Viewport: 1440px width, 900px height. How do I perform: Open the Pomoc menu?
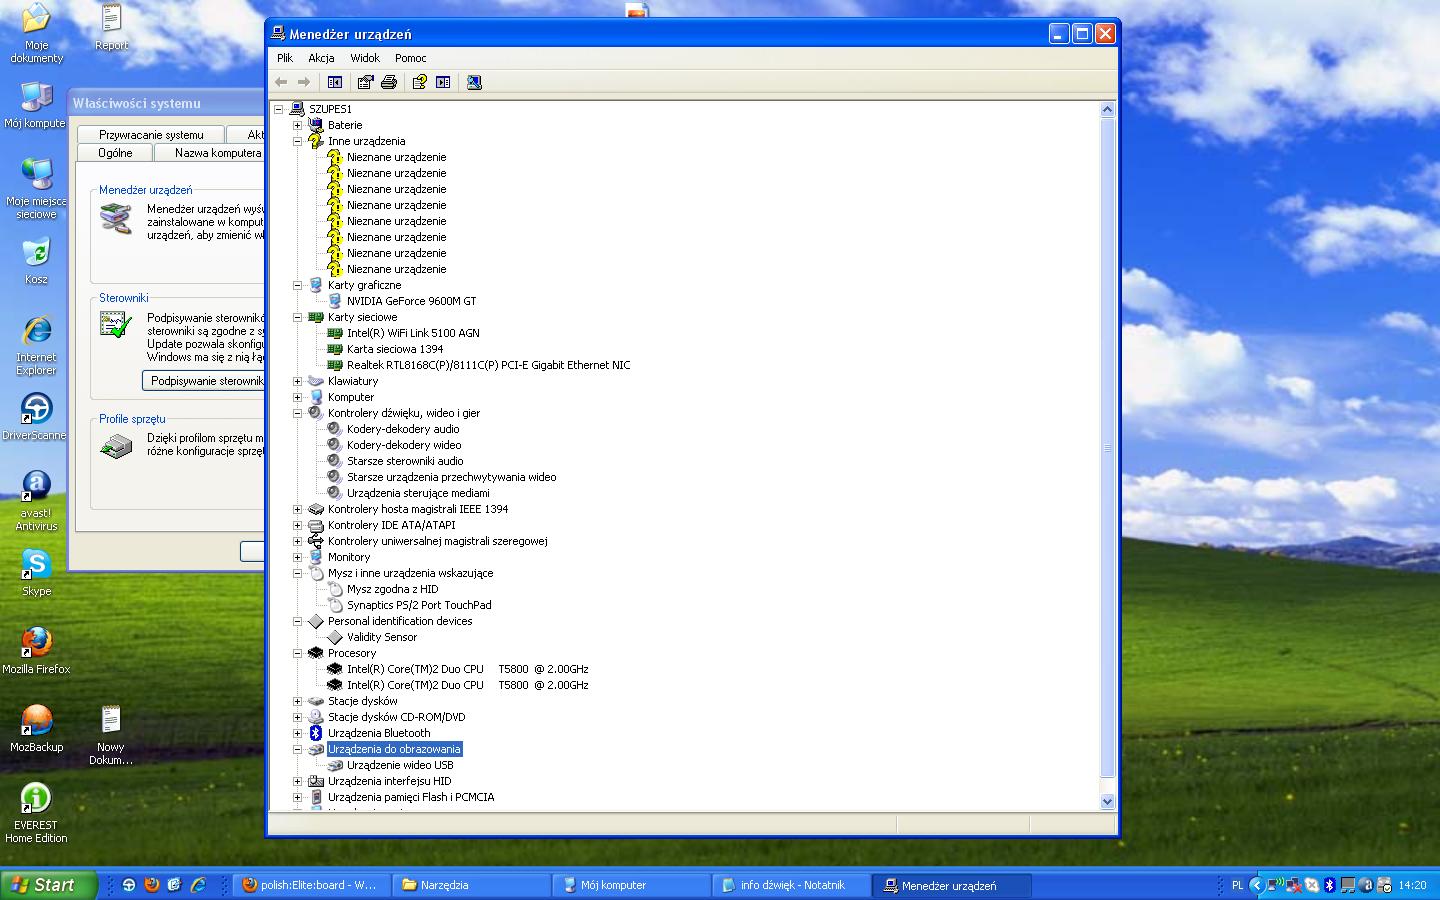tap(410, 58)
